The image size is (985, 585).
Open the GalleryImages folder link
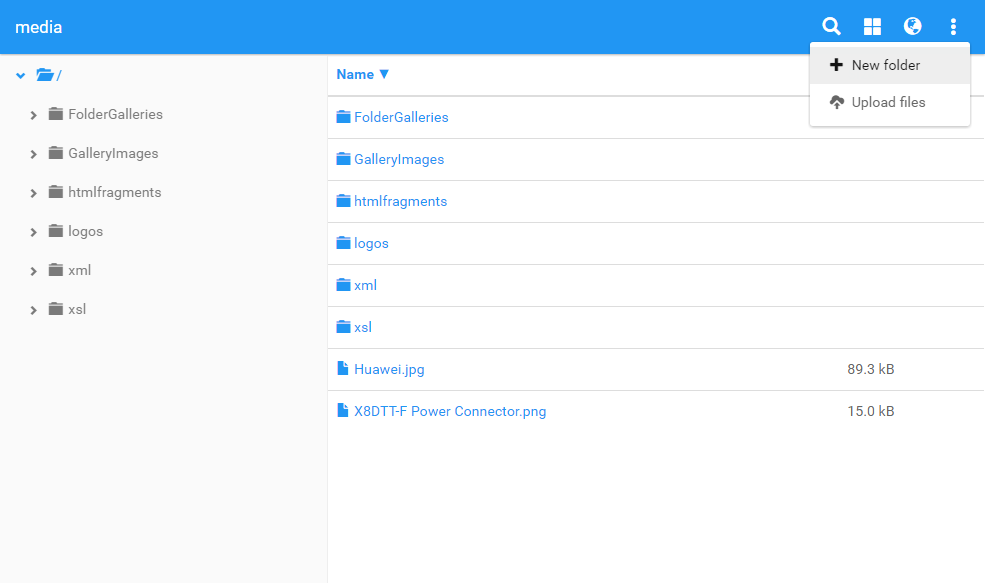coord(398,159)
